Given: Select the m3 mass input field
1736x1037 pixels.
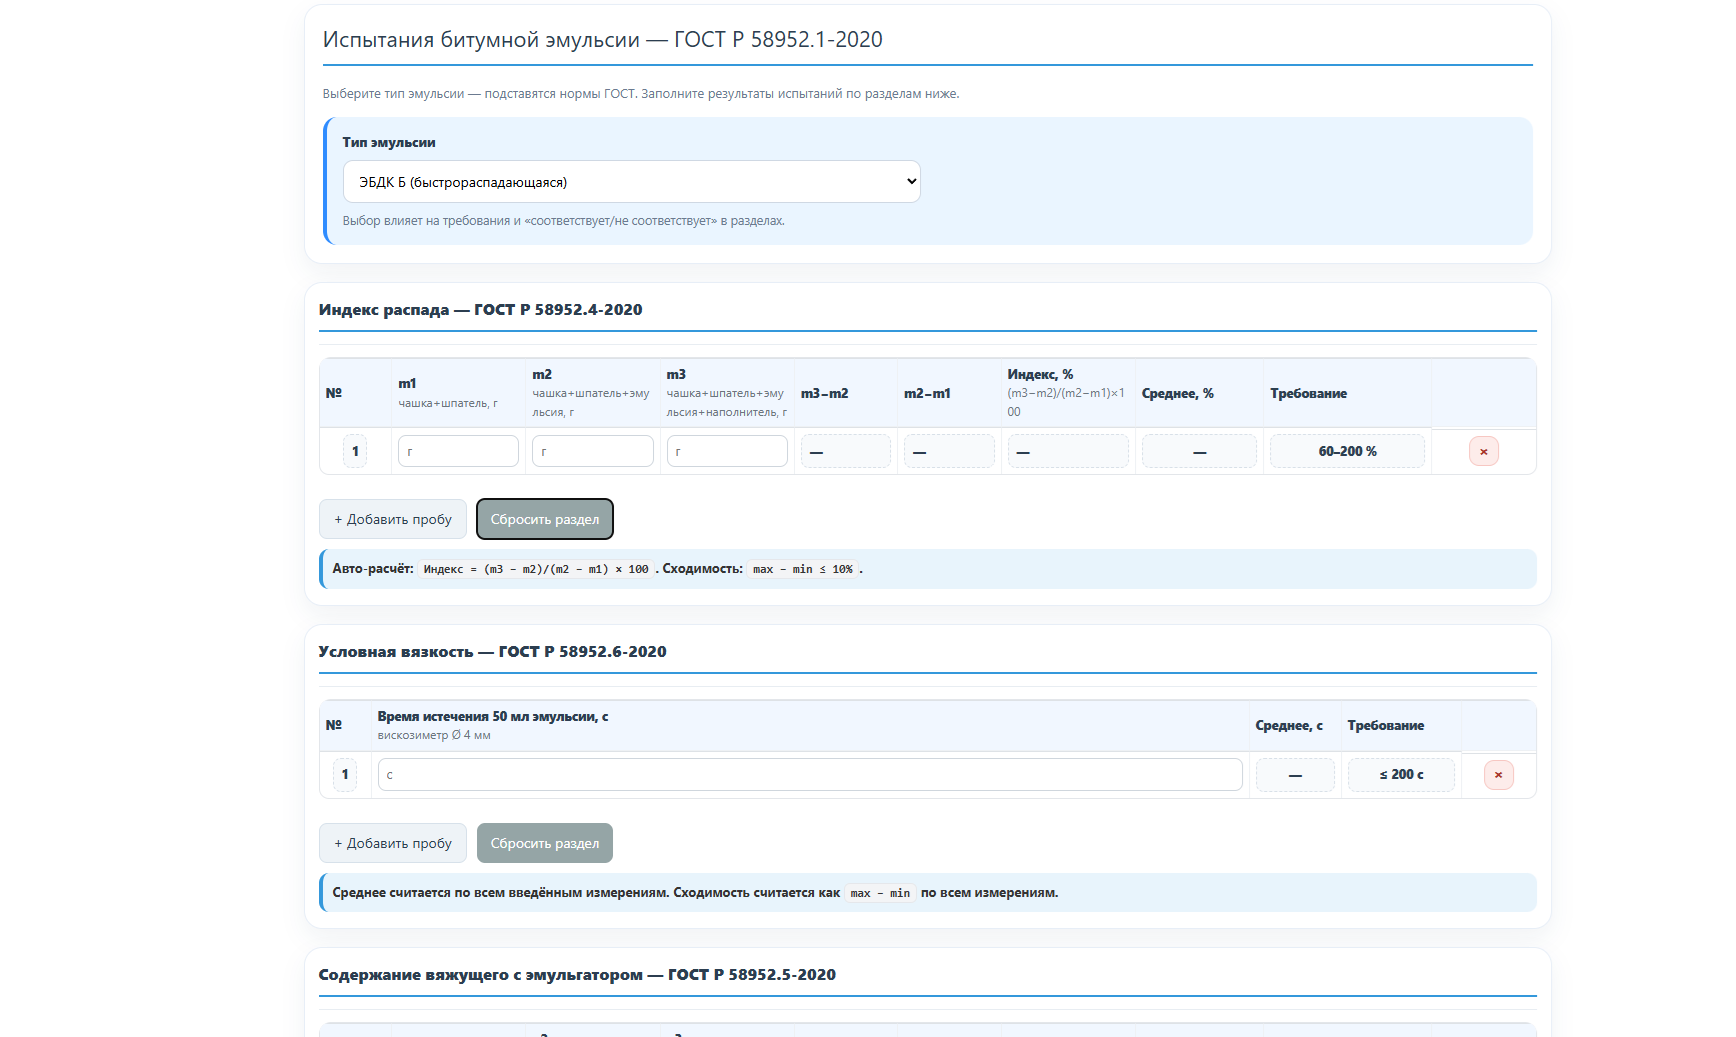Looking at the screenshot, I should click(726, 452).
